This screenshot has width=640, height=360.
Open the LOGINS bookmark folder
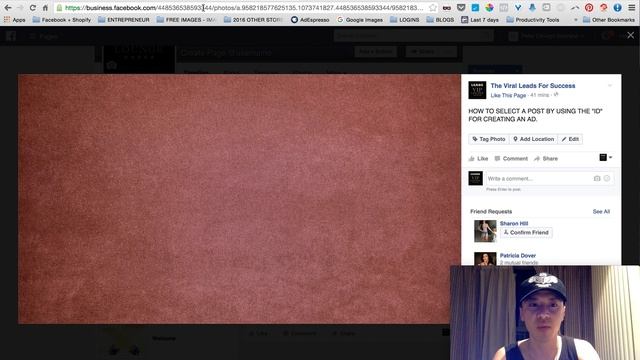point(404,20)
